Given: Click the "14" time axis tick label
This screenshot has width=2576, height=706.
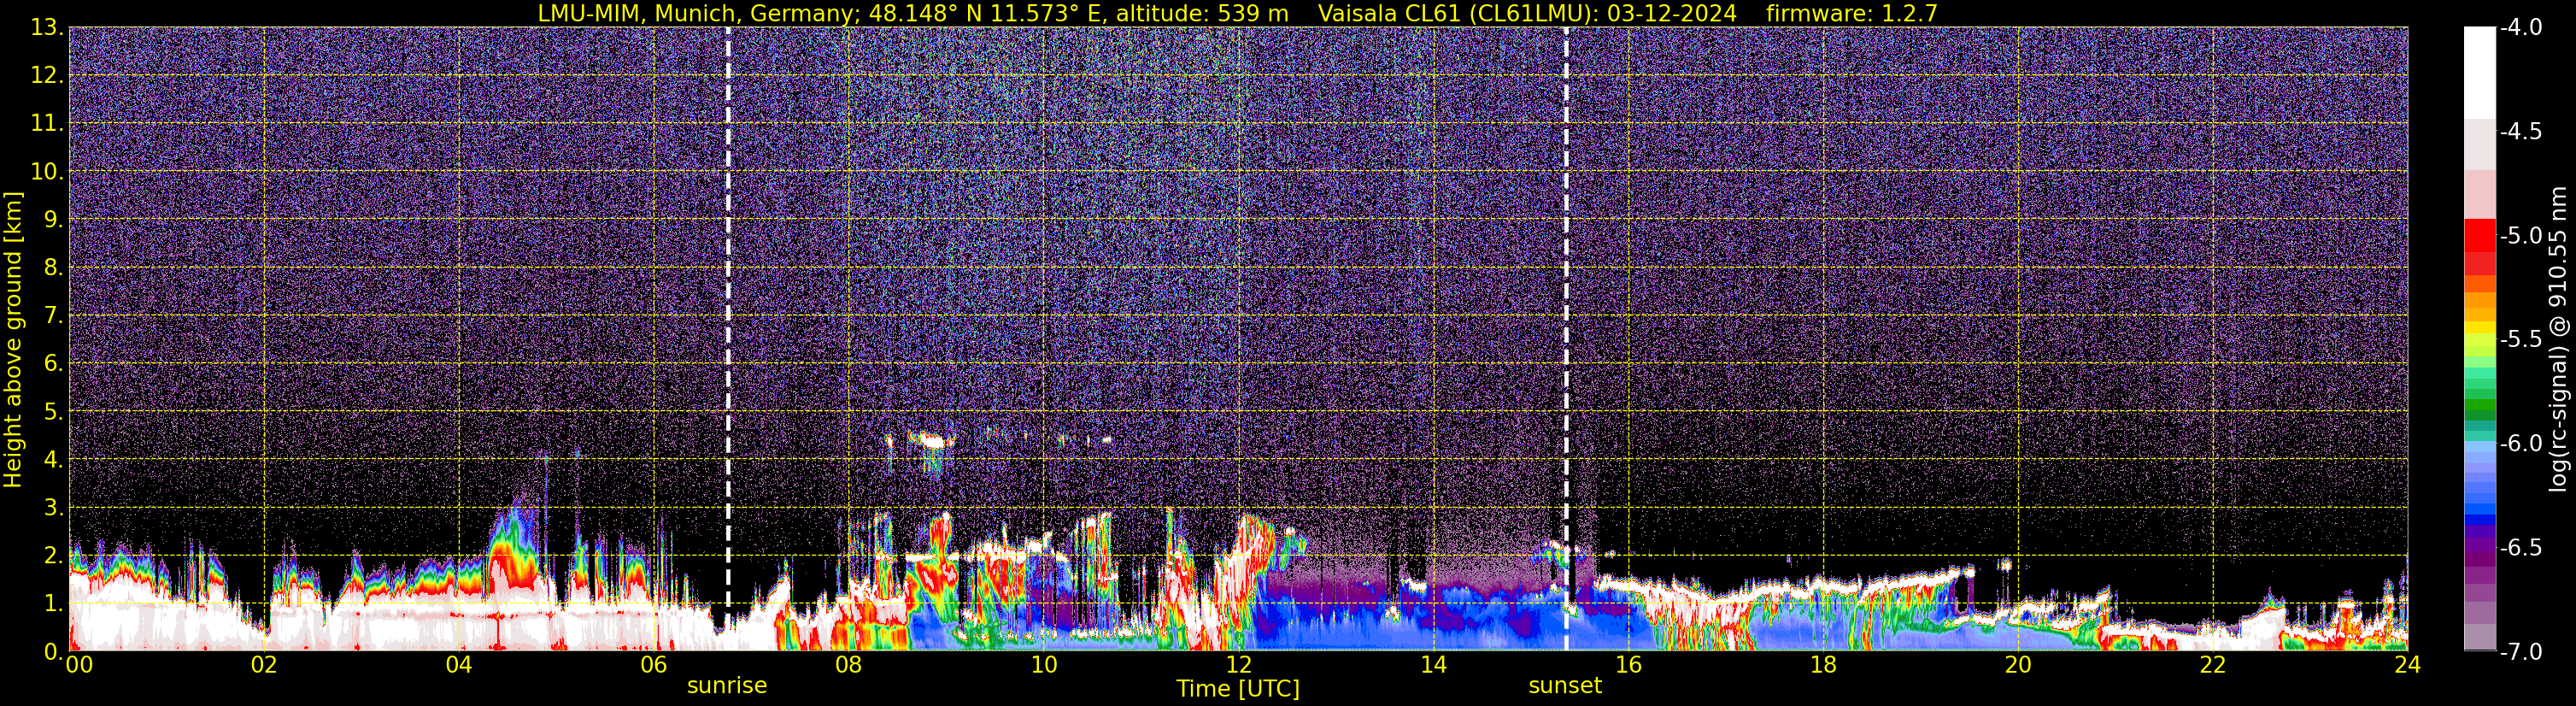Looking at the screenshot, I should pos(1433,665).
